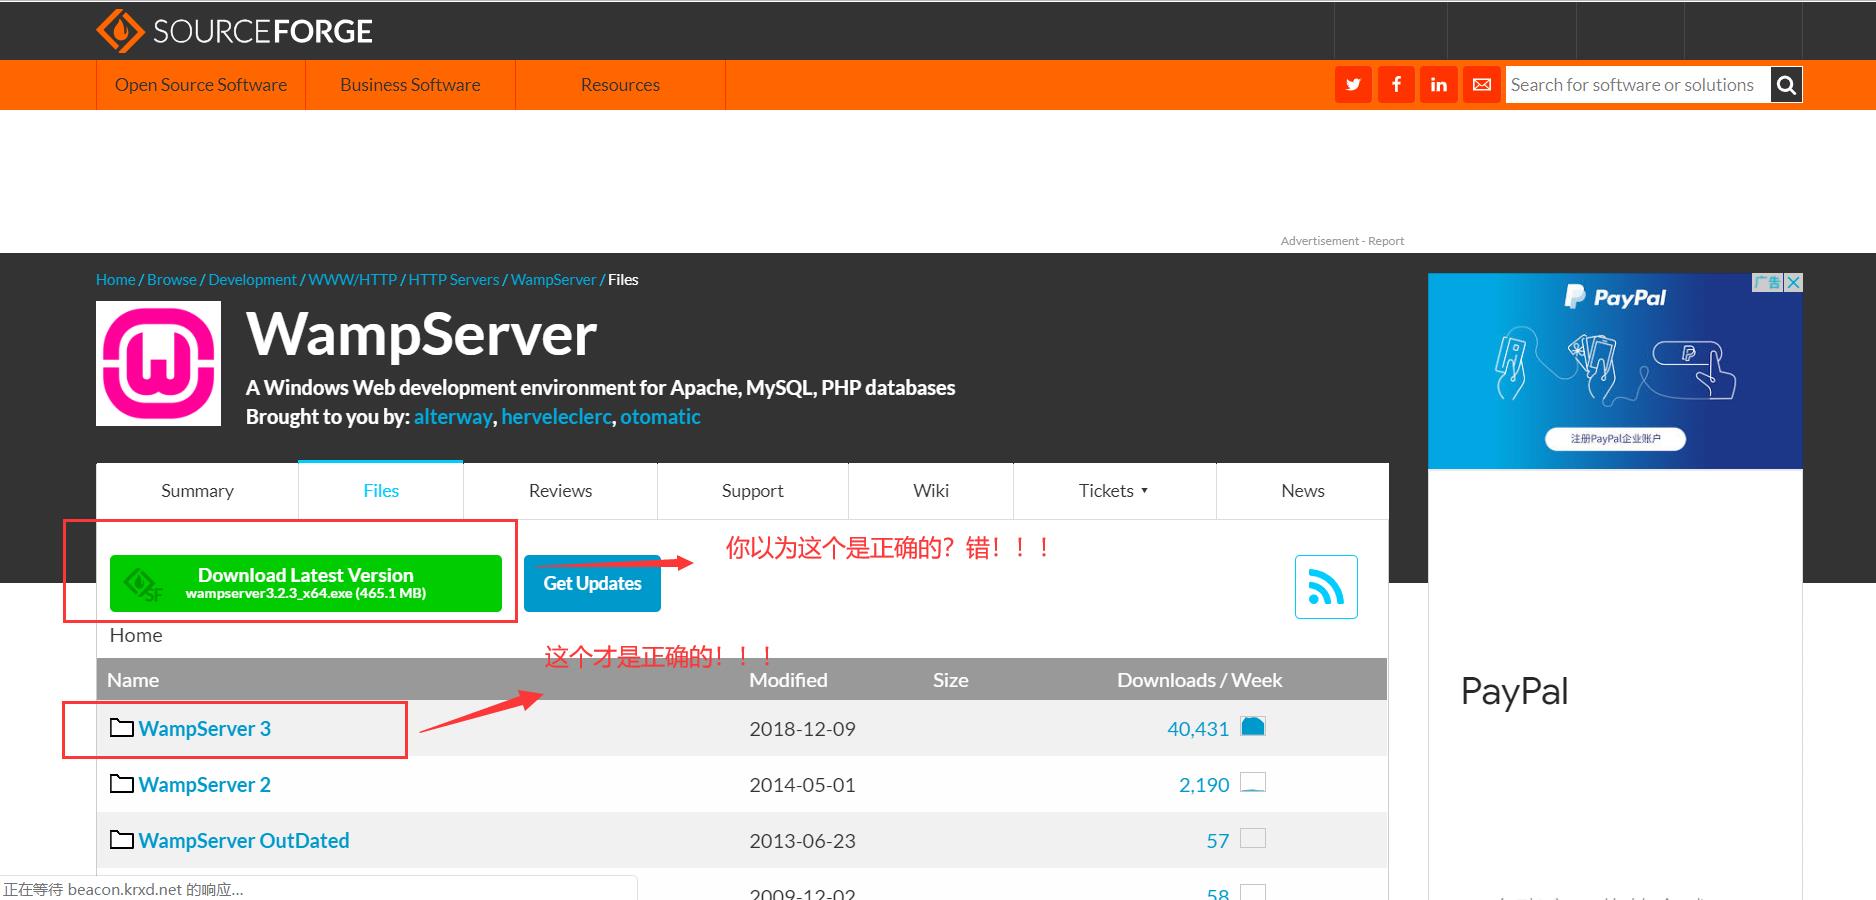The width and height of the screenshot is (1876, 900).
Task: Click the WampServer pink logo
Action: coord(158,364)
